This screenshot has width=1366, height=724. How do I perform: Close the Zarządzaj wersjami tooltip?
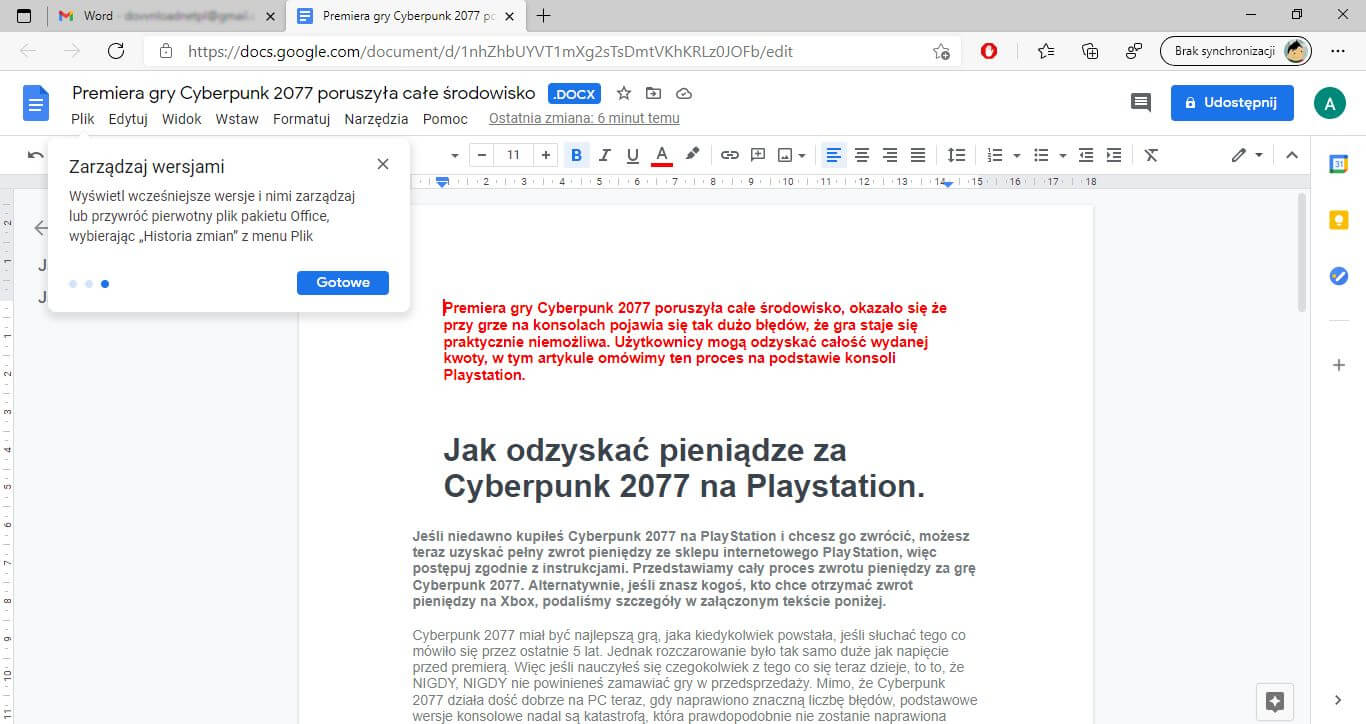click(x=383, y=164)
